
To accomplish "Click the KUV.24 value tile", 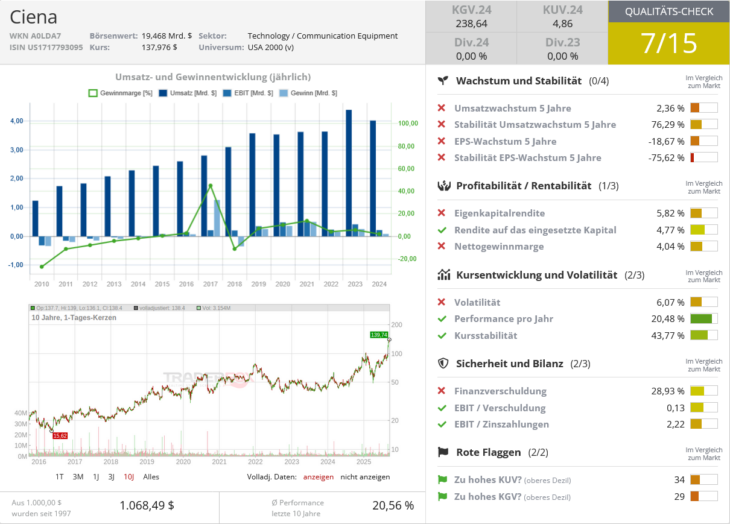I will coord(562,17).
